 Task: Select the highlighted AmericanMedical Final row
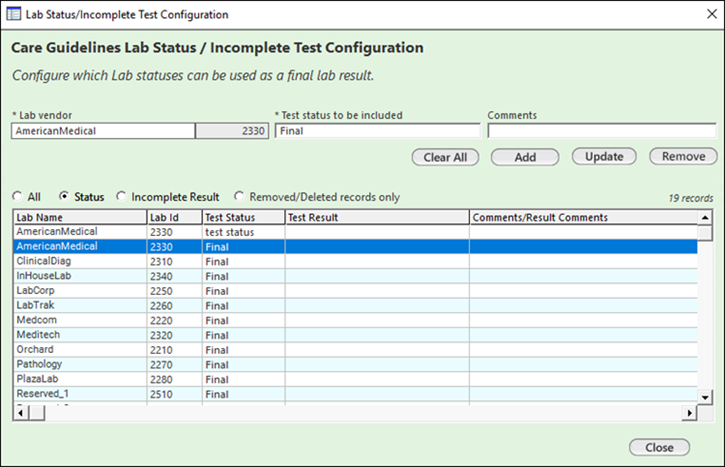[356, 246]
